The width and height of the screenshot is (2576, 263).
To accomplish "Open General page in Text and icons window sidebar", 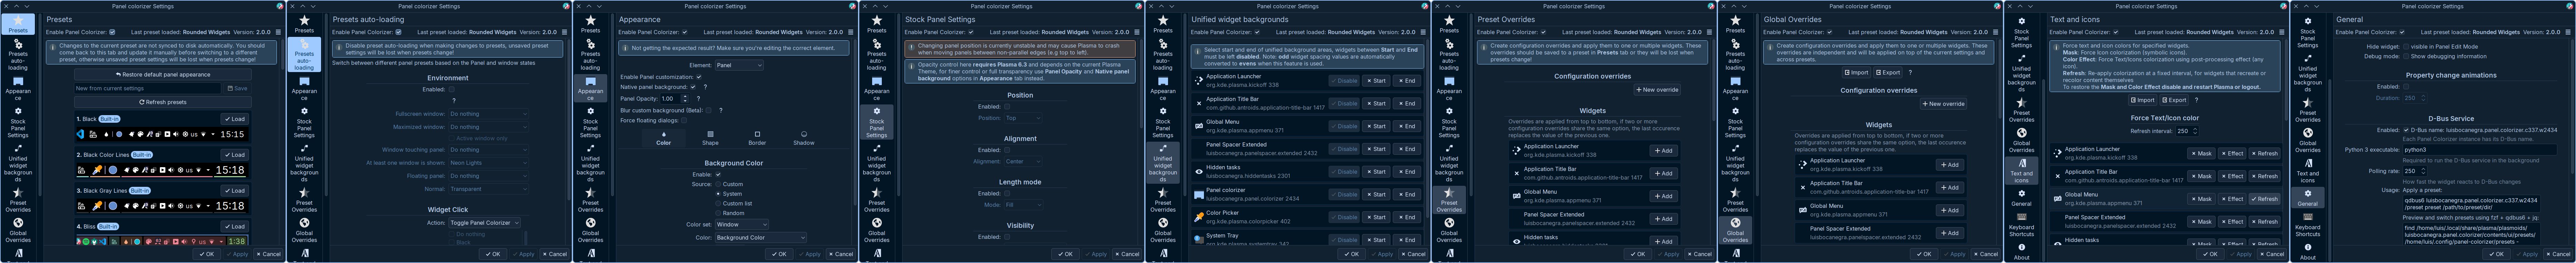I will coord(2022,197).
